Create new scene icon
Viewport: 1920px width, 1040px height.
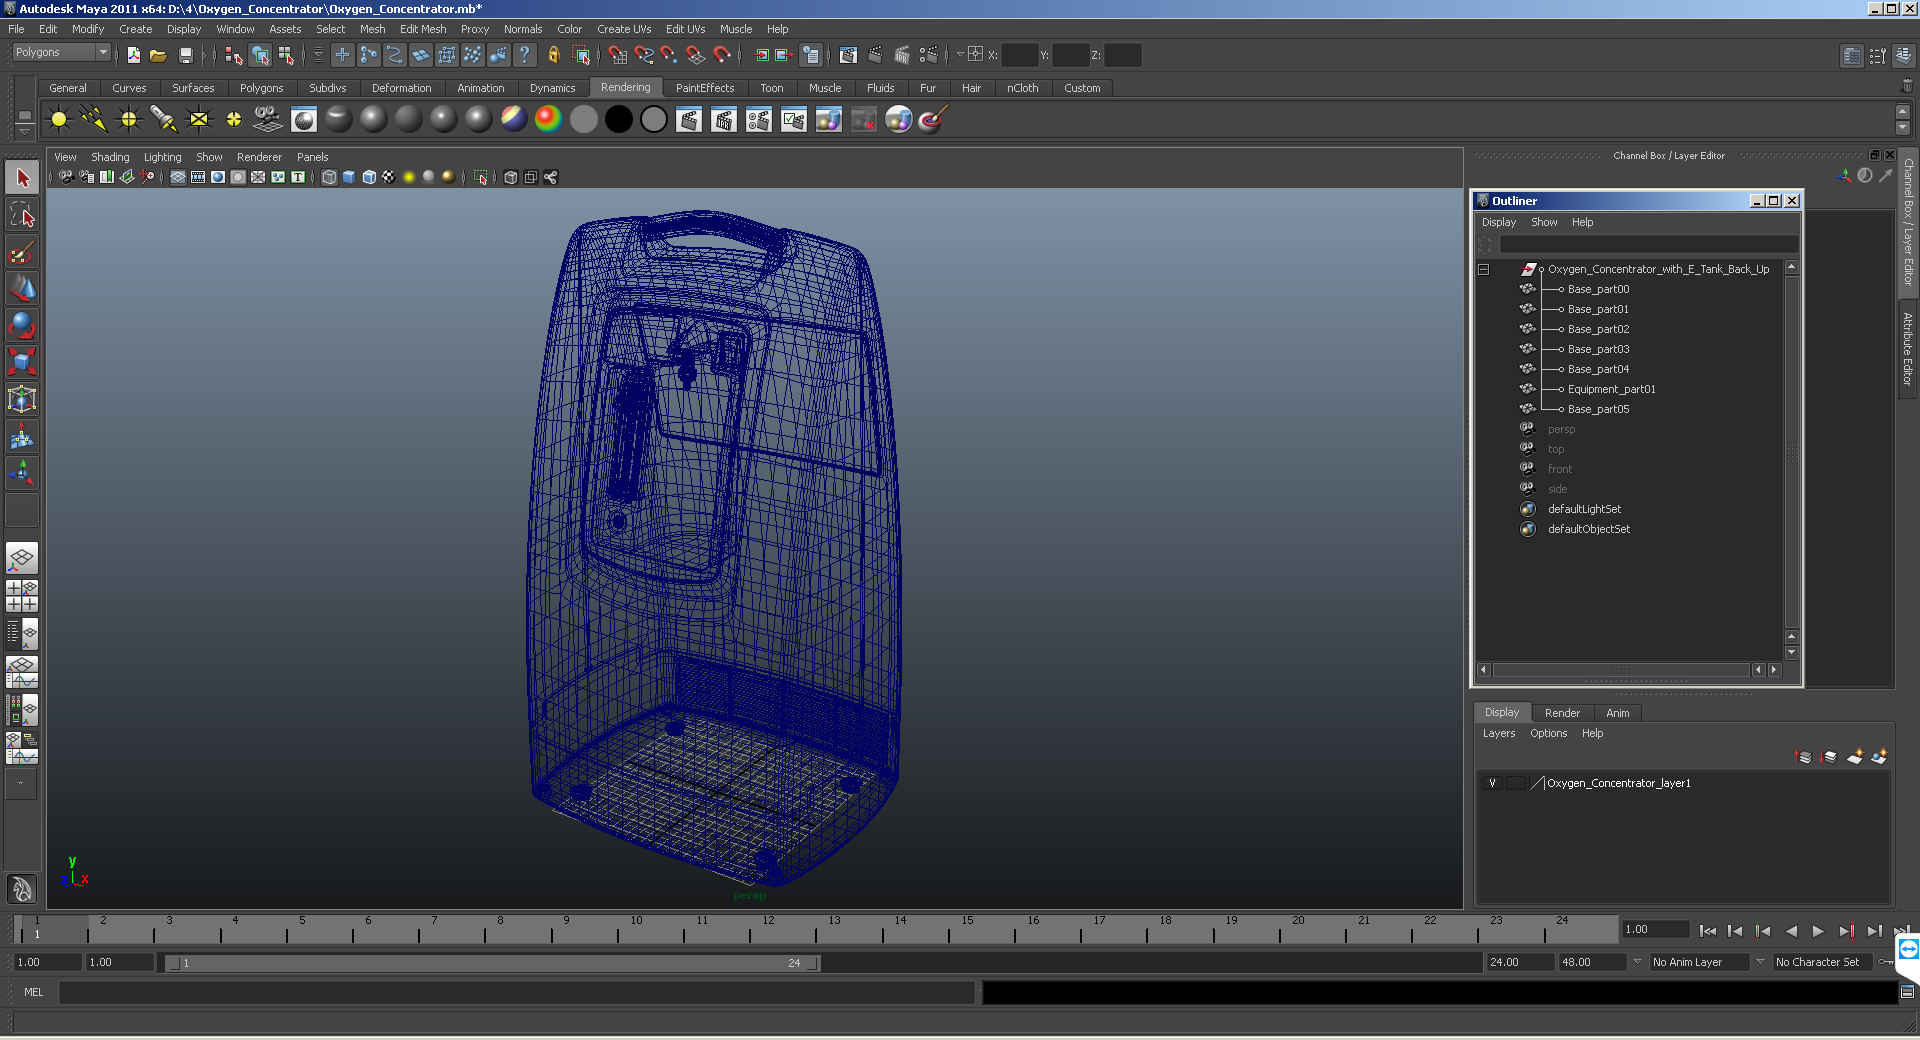pyautogui.click(x=133, y=55)
